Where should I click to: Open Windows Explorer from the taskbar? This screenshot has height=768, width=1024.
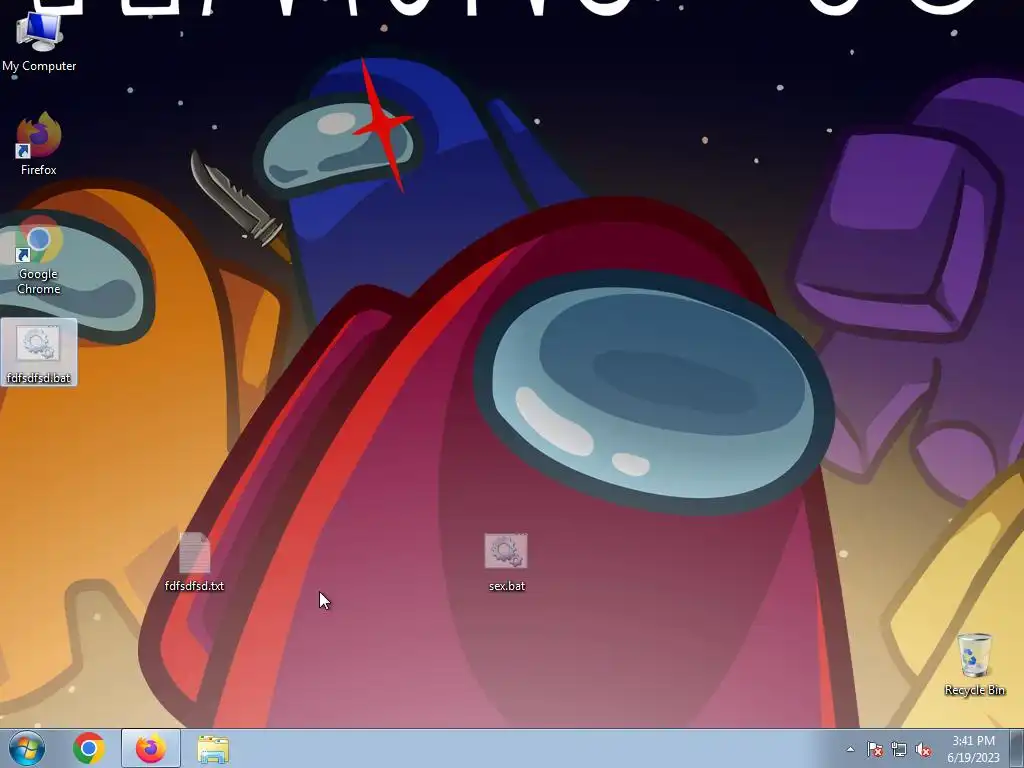(213, 749)
